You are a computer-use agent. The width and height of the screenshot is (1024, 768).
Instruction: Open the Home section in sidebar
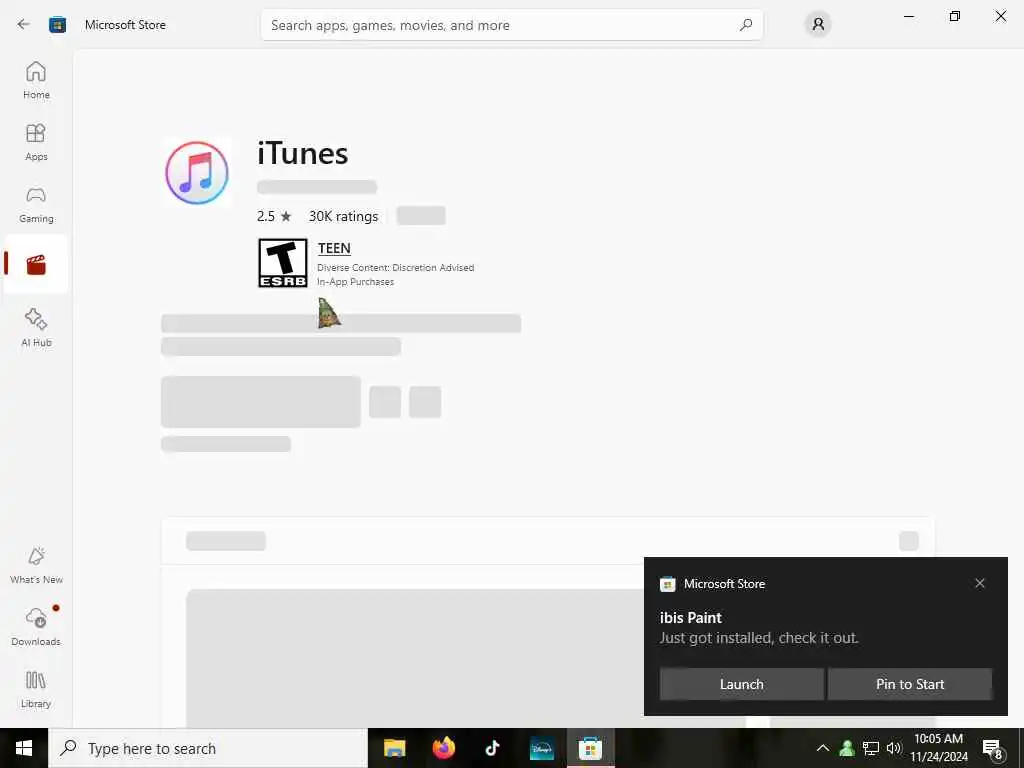[36, 80]
